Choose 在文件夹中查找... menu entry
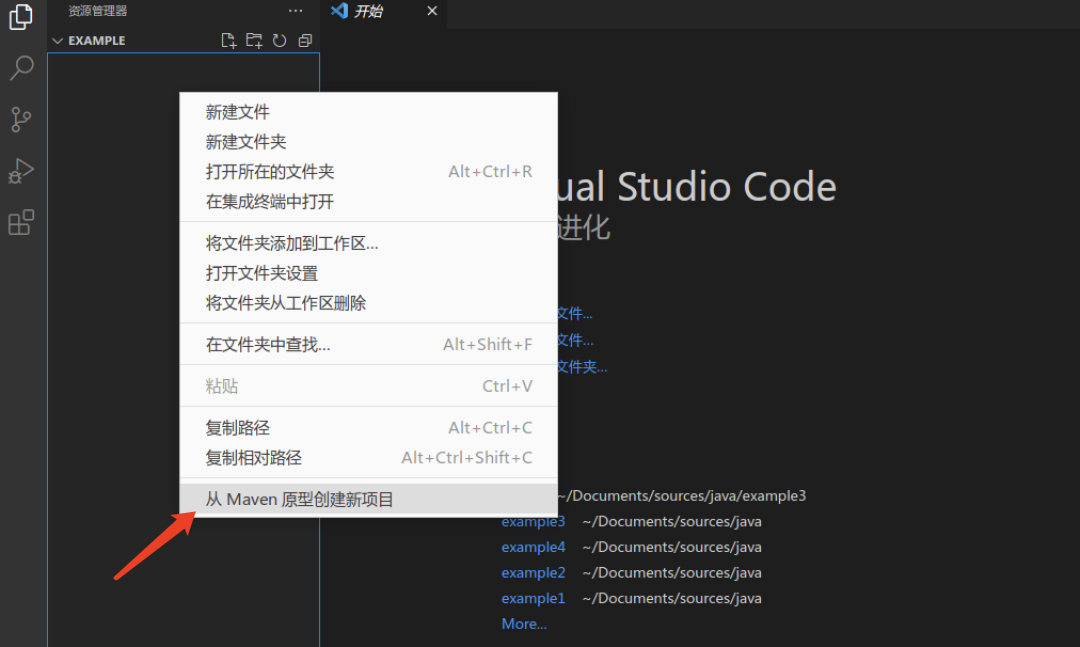The width and height of the screenshot is (1080, 647). (x=368, y=345)
